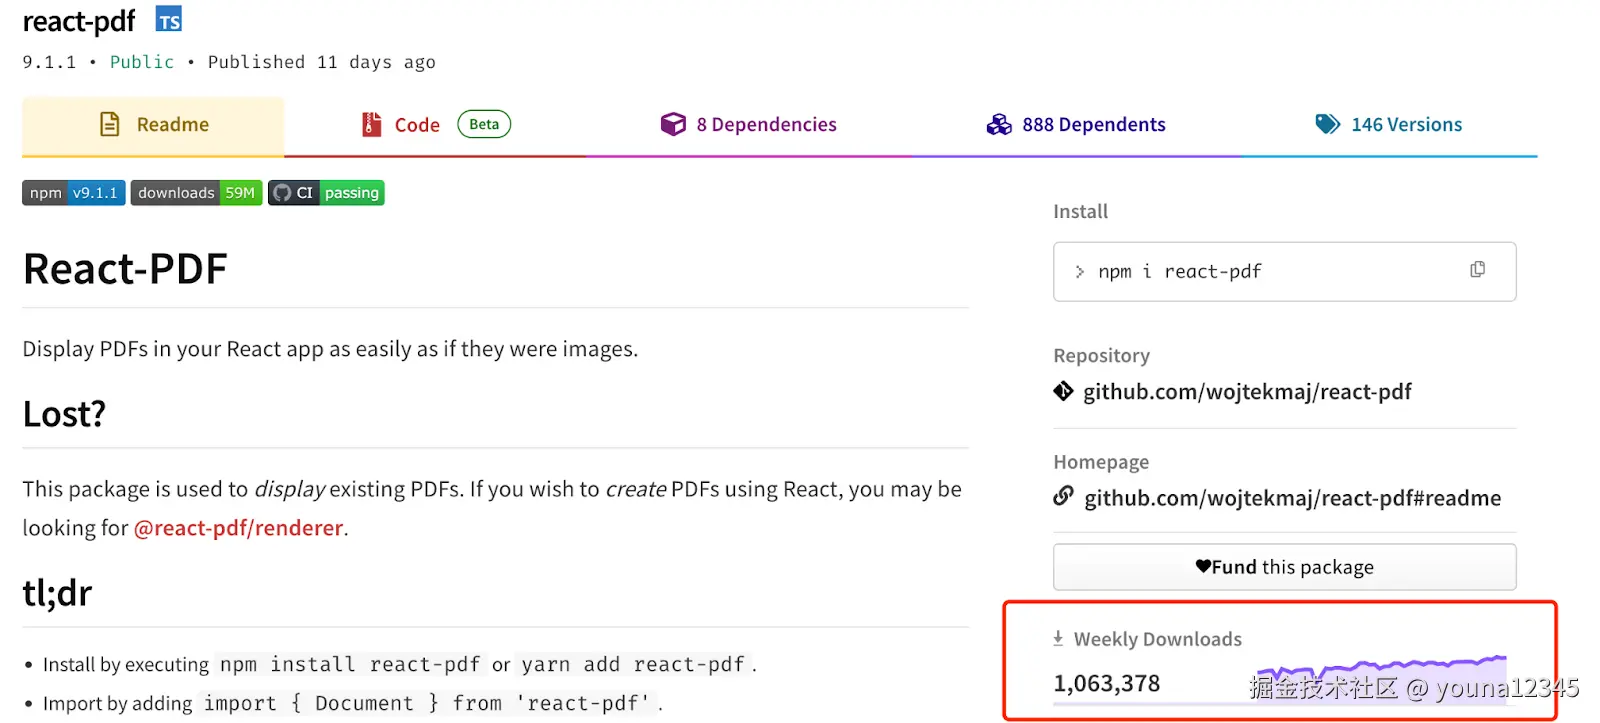View the 888 Dependents tab

1076,125
